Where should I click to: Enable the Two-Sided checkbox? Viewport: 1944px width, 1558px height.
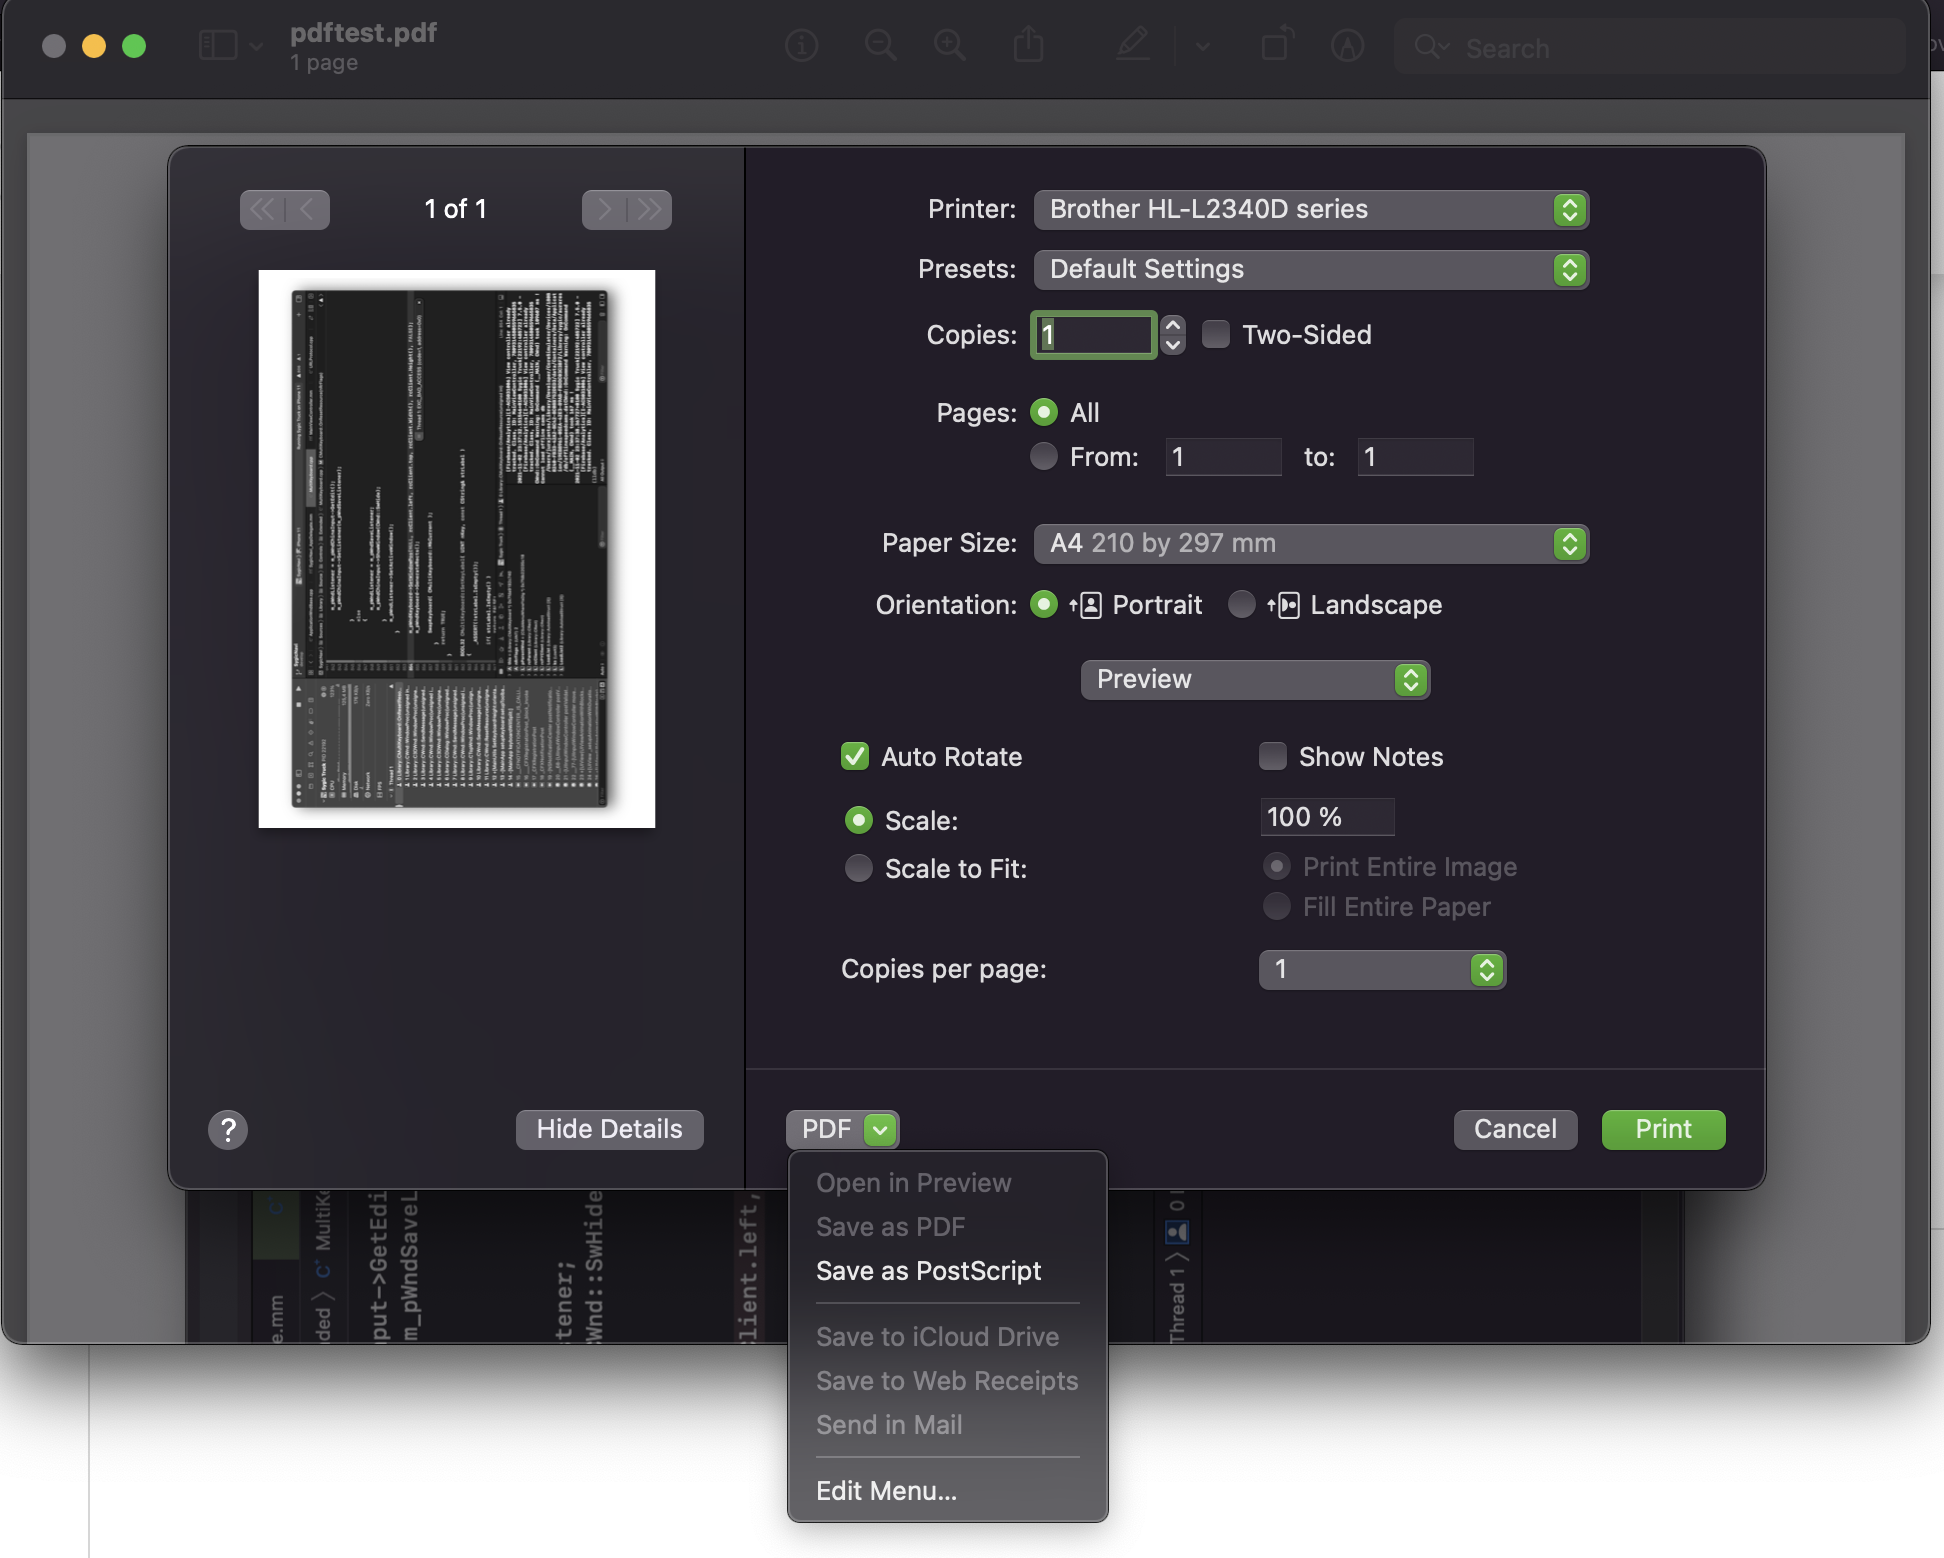(1216, 334)
